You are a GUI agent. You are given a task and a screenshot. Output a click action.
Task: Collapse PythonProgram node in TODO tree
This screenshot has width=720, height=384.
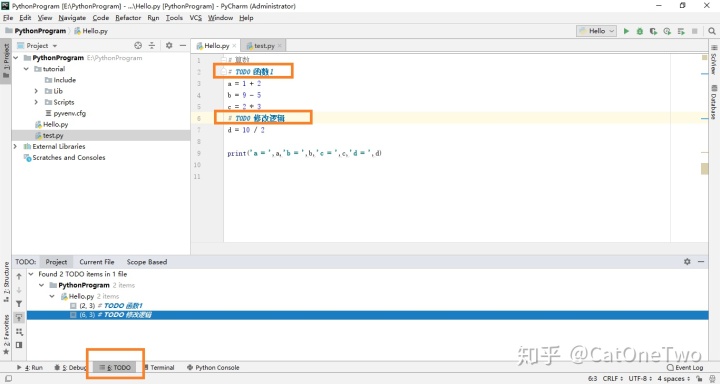(x=41, y=285)
